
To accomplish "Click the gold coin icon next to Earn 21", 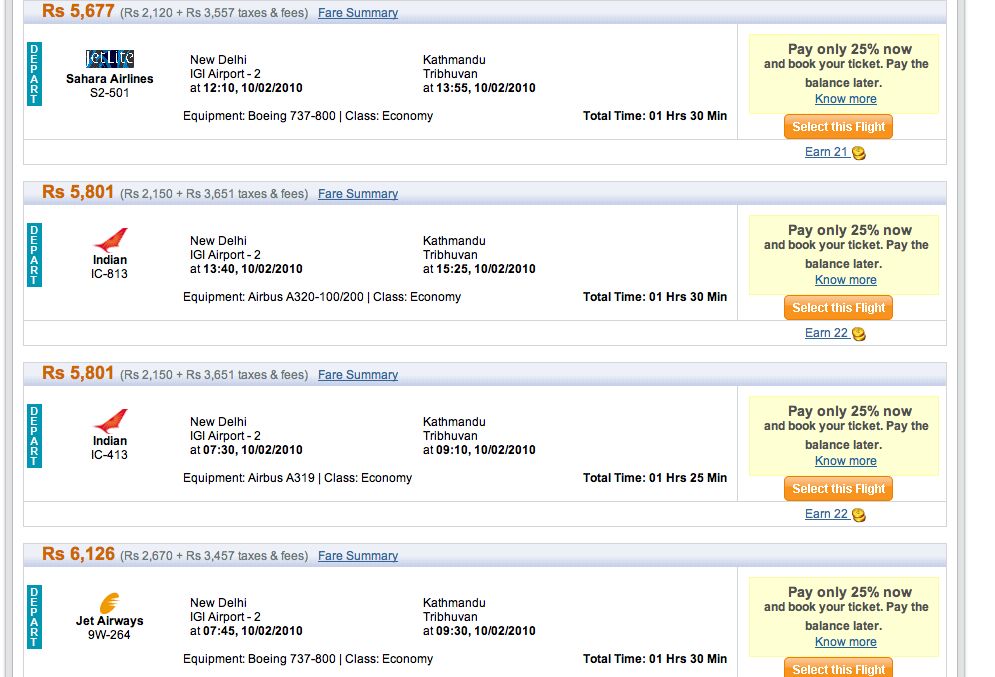I will tap(859, 153).
